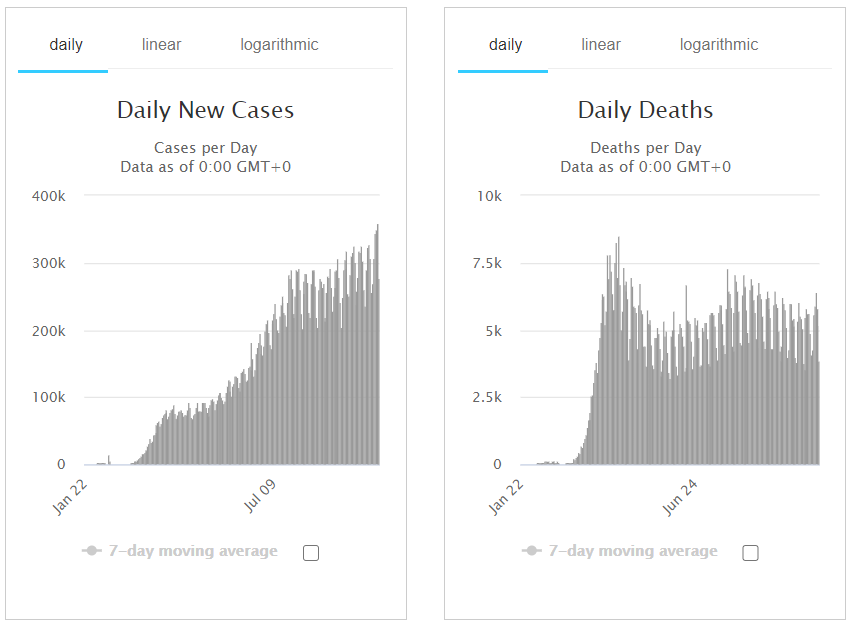The height and width of the screenshot is (628, 851).
Task: Click the Jun 24 date label on the deaths axis
Action: (679, 496)
